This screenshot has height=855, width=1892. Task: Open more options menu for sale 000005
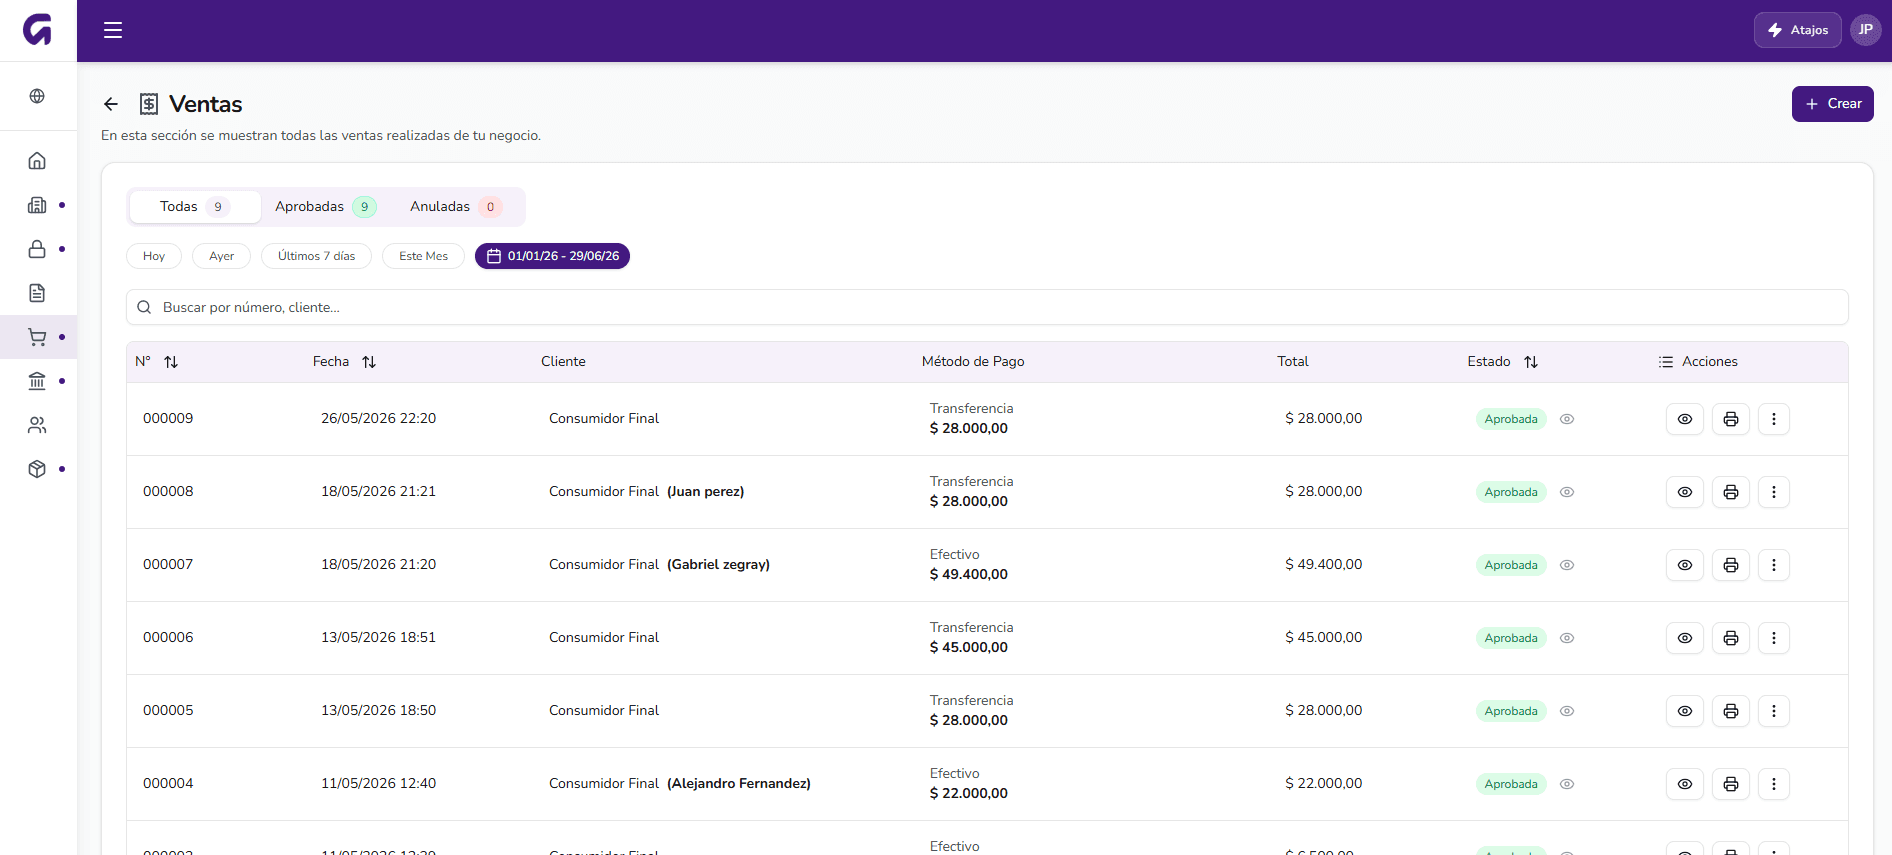coord(1774,711)
